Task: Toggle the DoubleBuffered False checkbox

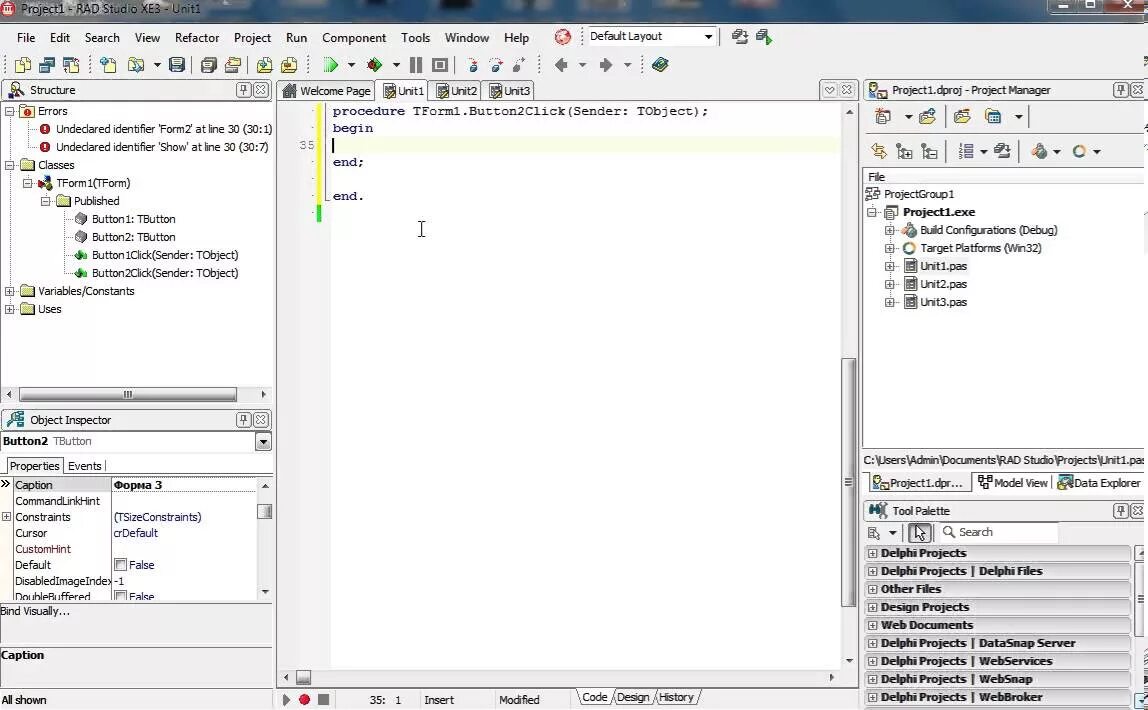Action: (x=121, y=596)
